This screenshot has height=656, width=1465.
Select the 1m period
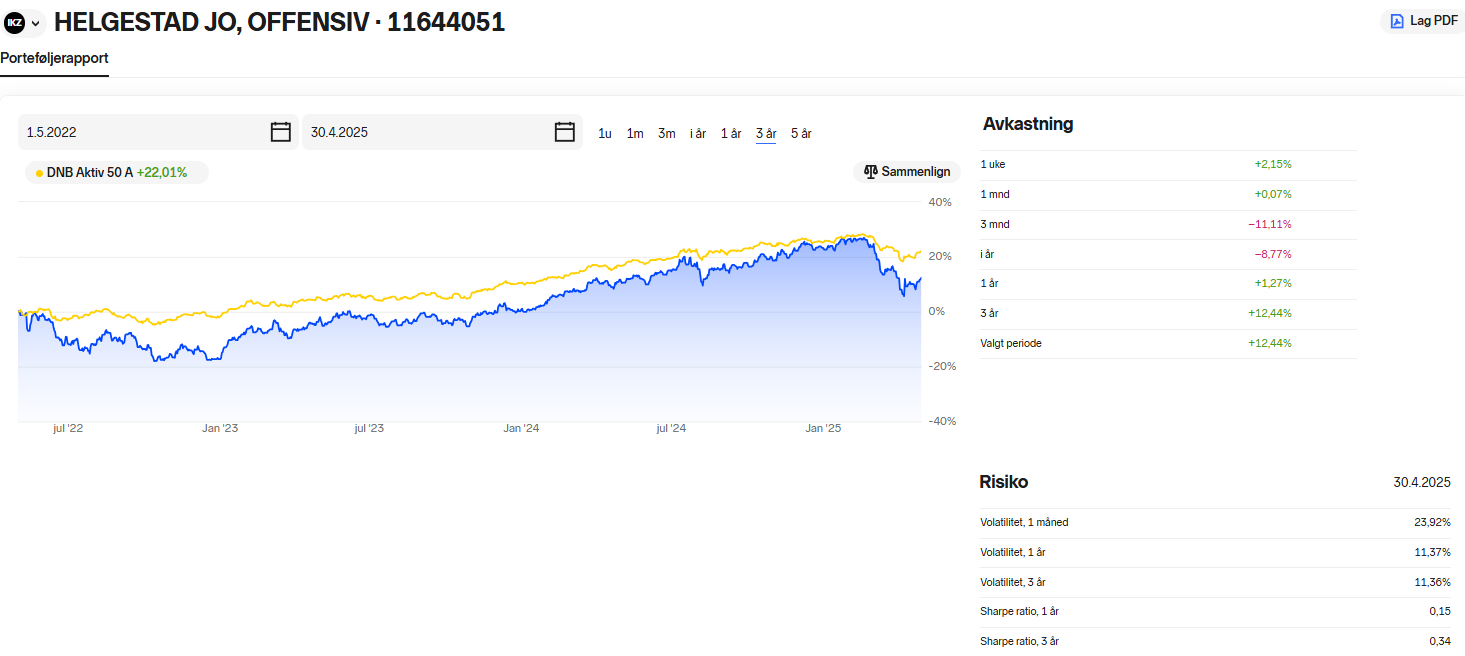(x=635, y=133)
